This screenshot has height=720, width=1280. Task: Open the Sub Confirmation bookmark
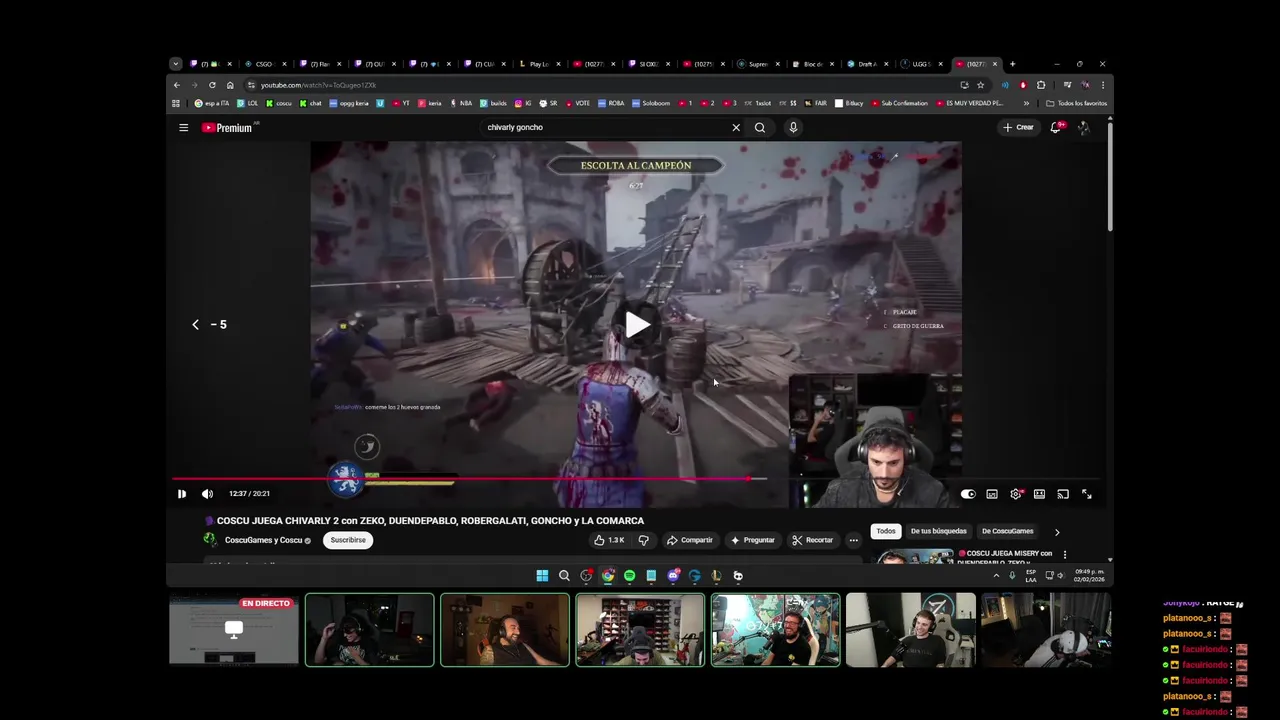coord(900,103)
